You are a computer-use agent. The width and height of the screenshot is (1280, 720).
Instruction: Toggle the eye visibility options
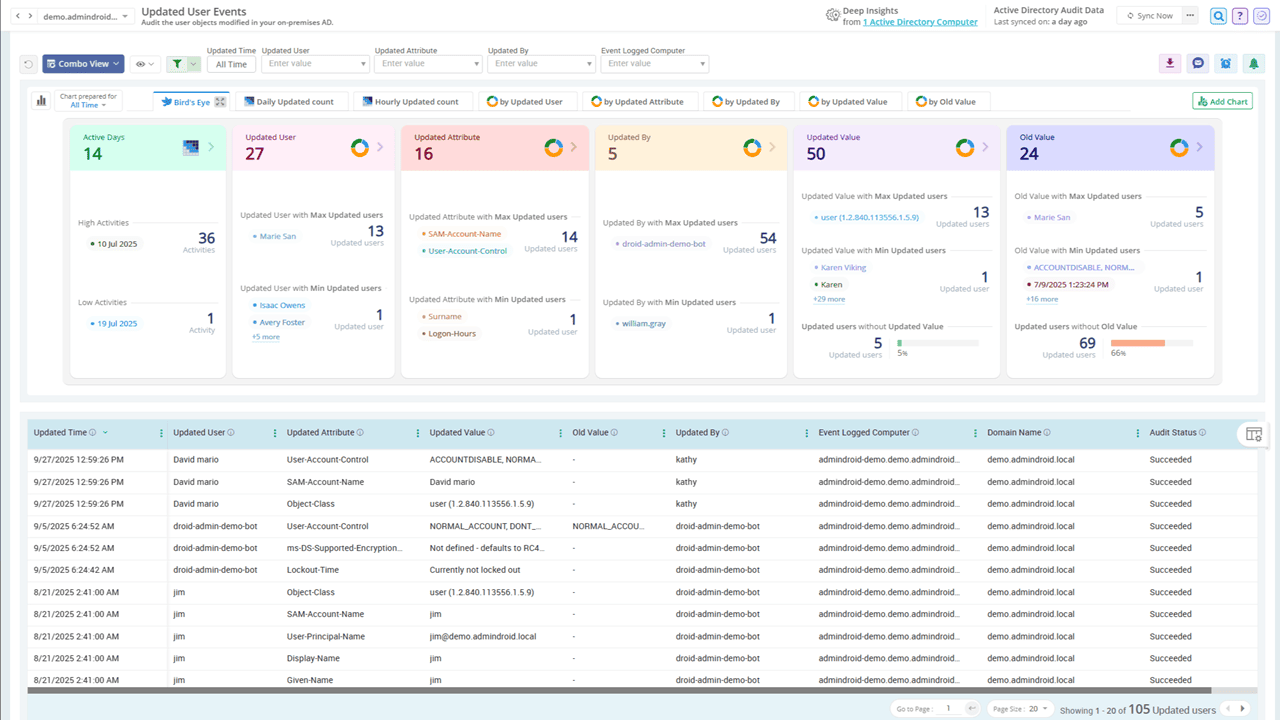[x=146, y=64]
